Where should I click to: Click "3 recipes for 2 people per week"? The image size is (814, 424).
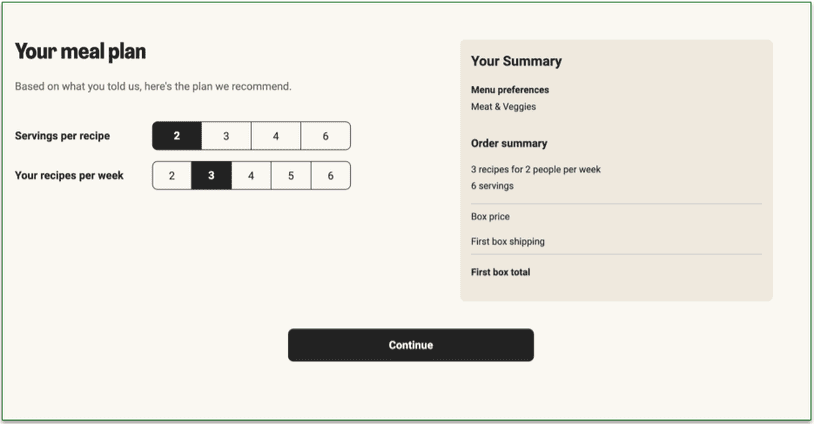(x=536, y=170)
